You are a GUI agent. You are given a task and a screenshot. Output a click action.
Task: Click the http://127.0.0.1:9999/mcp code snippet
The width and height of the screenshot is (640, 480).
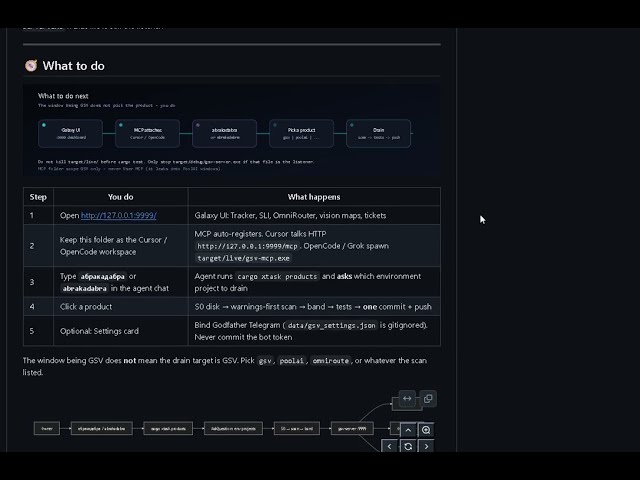point(247,246)
